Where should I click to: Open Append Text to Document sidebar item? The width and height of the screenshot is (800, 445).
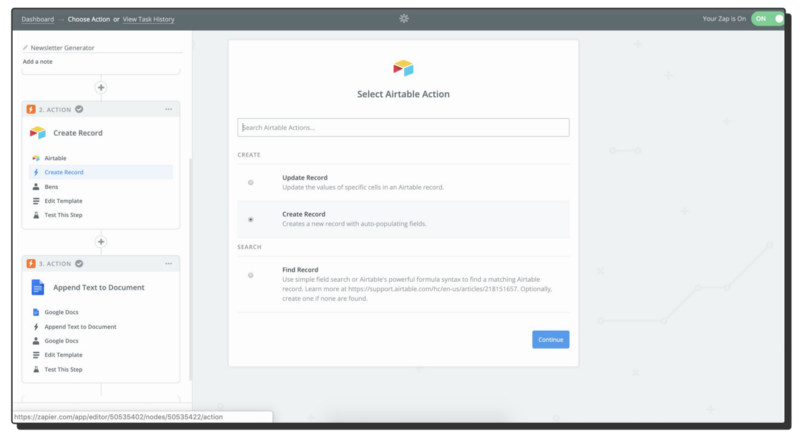(x=80, y=327)
